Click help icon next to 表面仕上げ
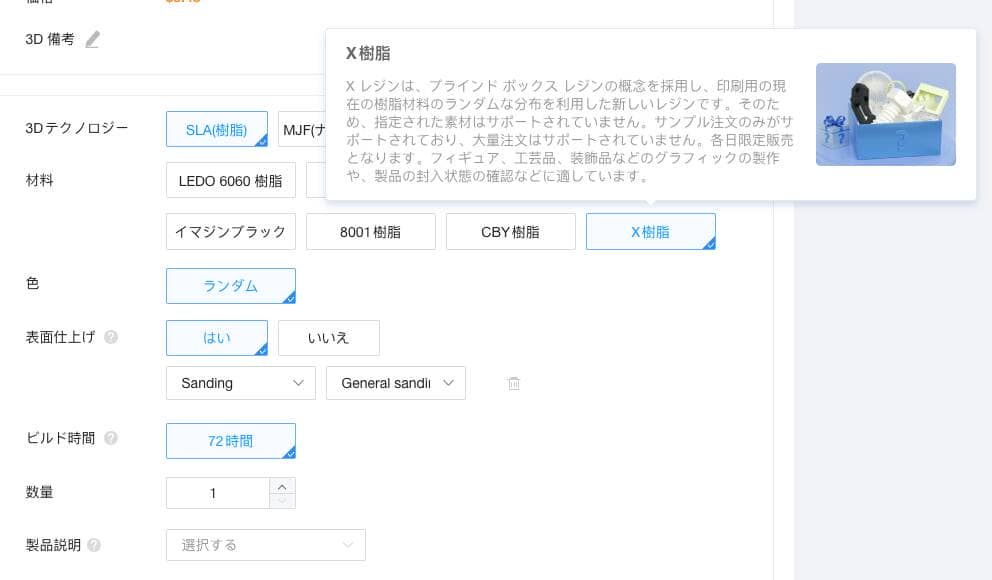The height and width of the screenshot is (580, 992). [x=111, y=337]
